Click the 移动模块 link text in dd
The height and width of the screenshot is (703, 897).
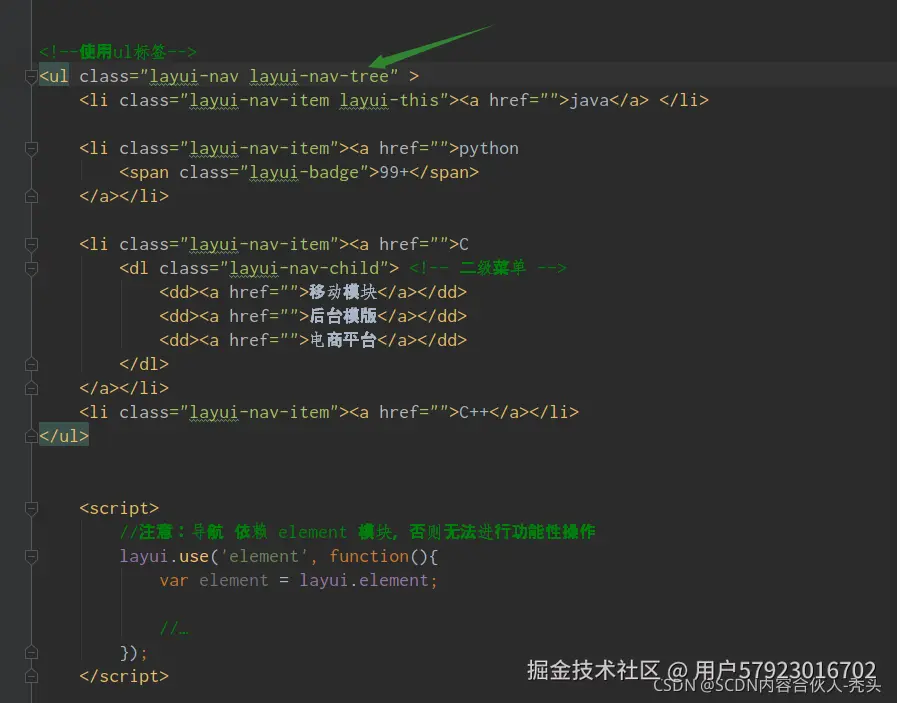point(343,292)
